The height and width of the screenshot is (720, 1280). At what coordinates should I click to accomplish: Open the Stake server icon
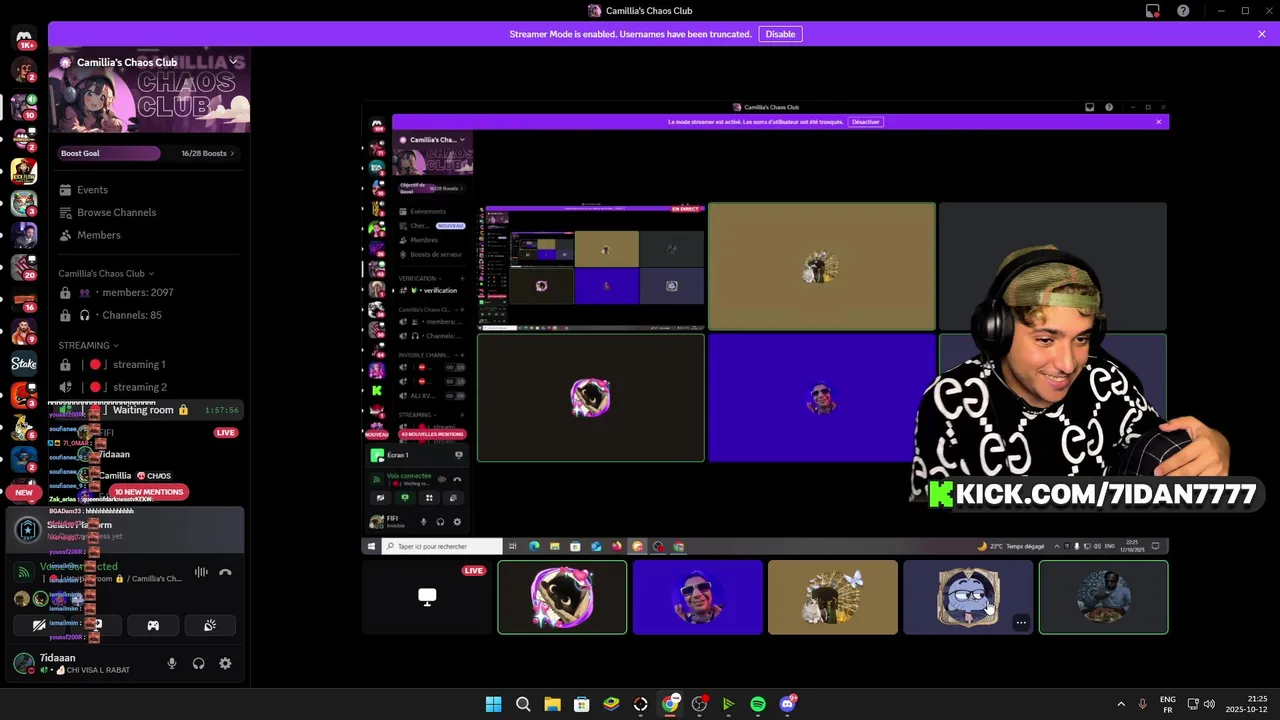point(24,364)
